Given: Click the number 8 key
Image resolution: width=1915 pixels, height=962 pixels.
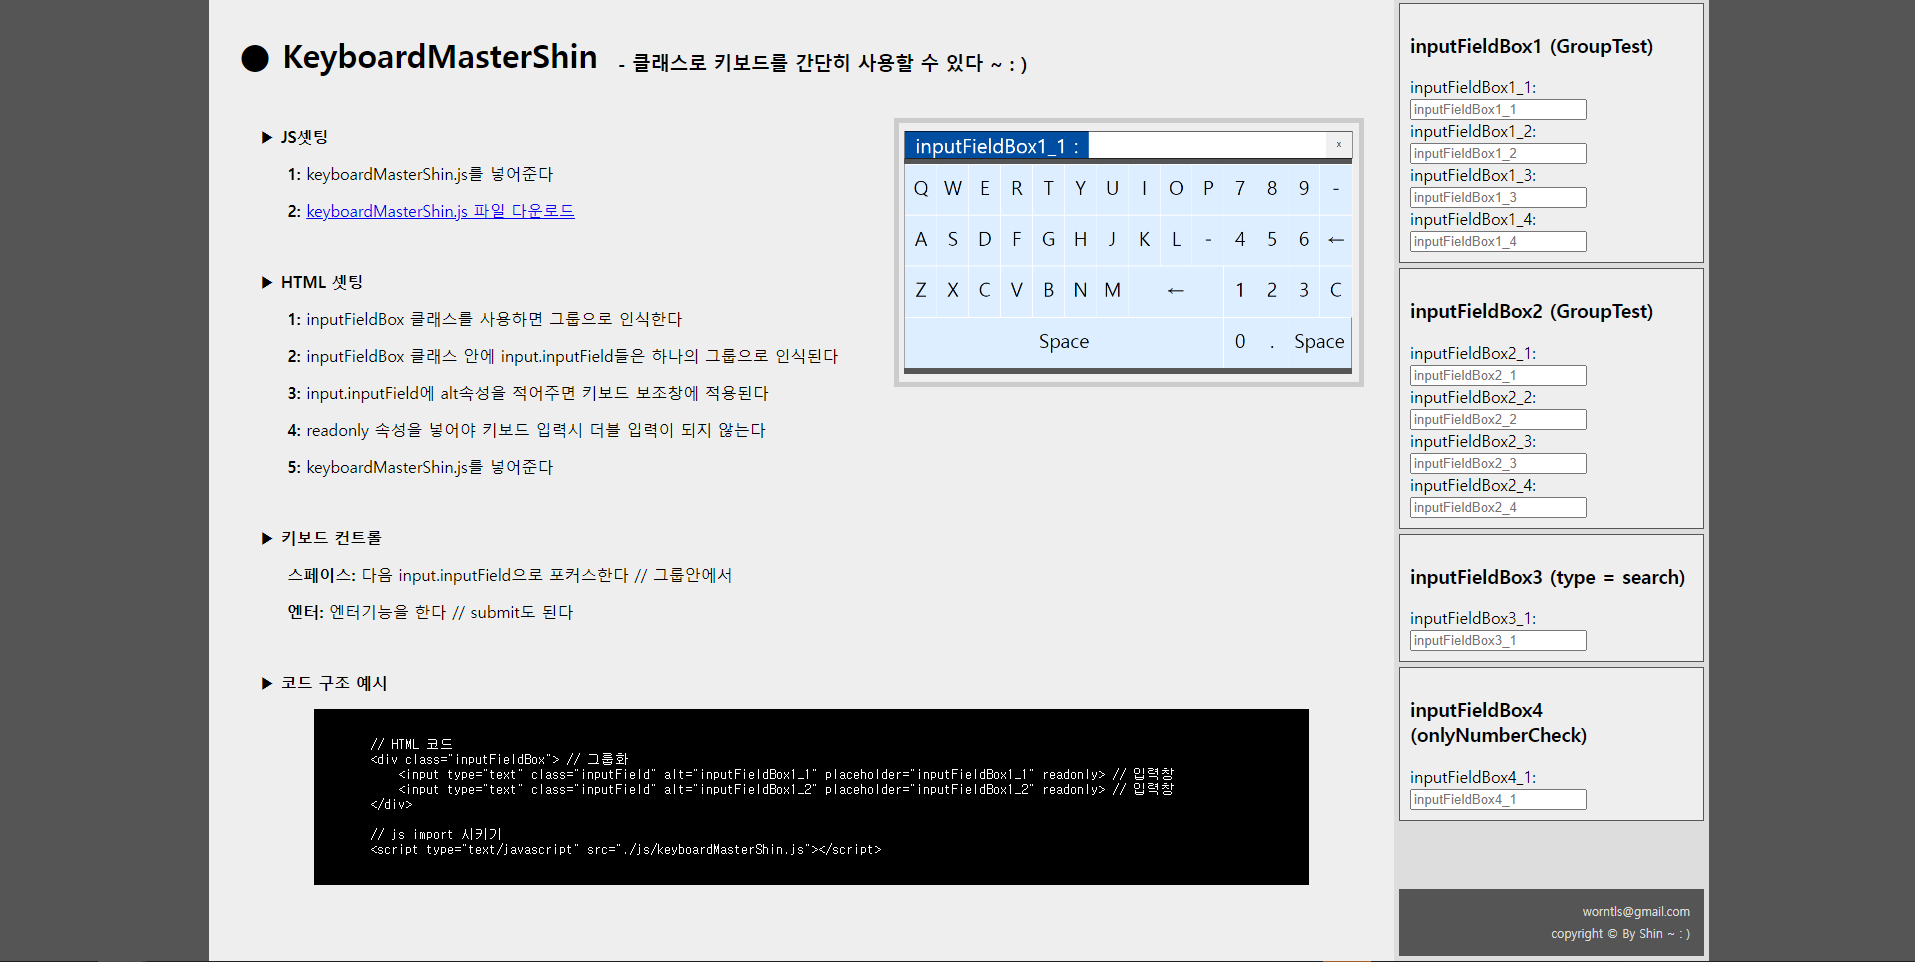Looking at the screenshot, I should click(x=1272, y=188).
